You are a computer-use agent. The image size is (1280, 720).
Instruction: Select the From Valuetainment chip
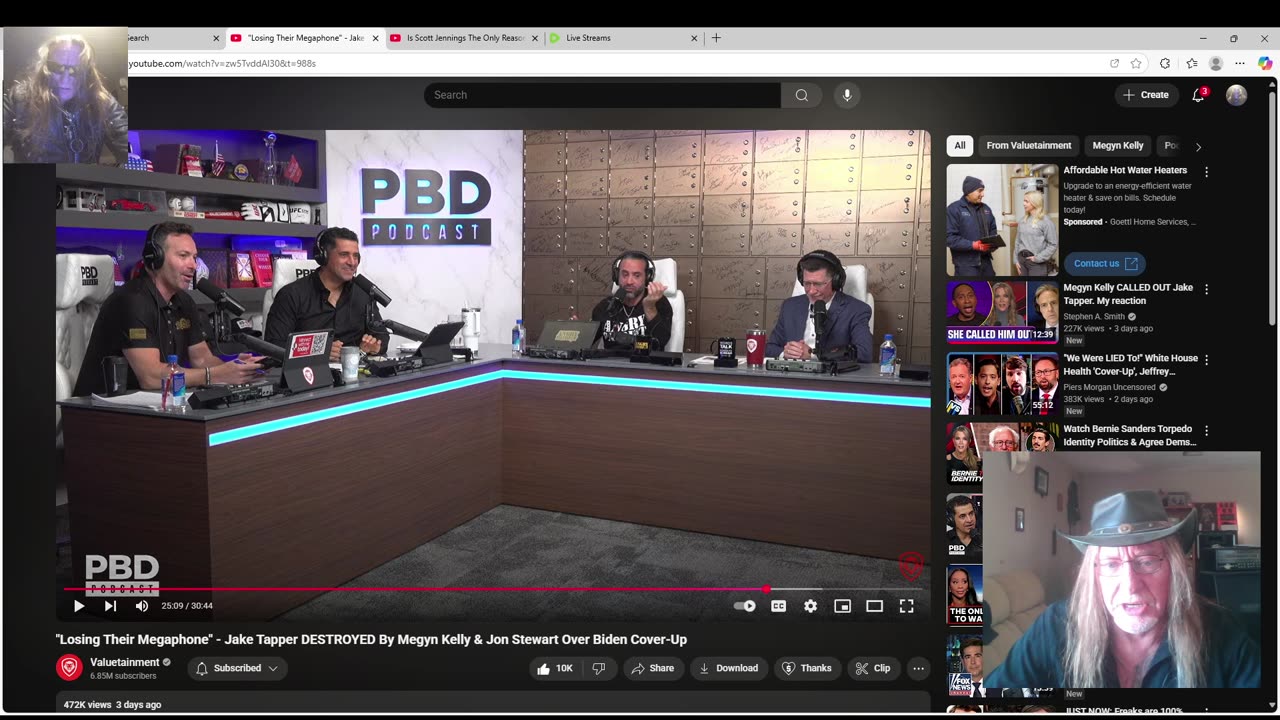click(x=1028, y=146)
